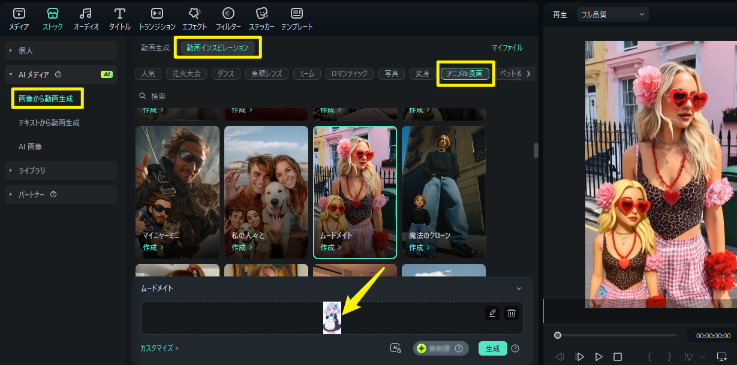Click the 00:00:00:00 timecode field
The height and width of the screenshot is (365, 737).
713,335
